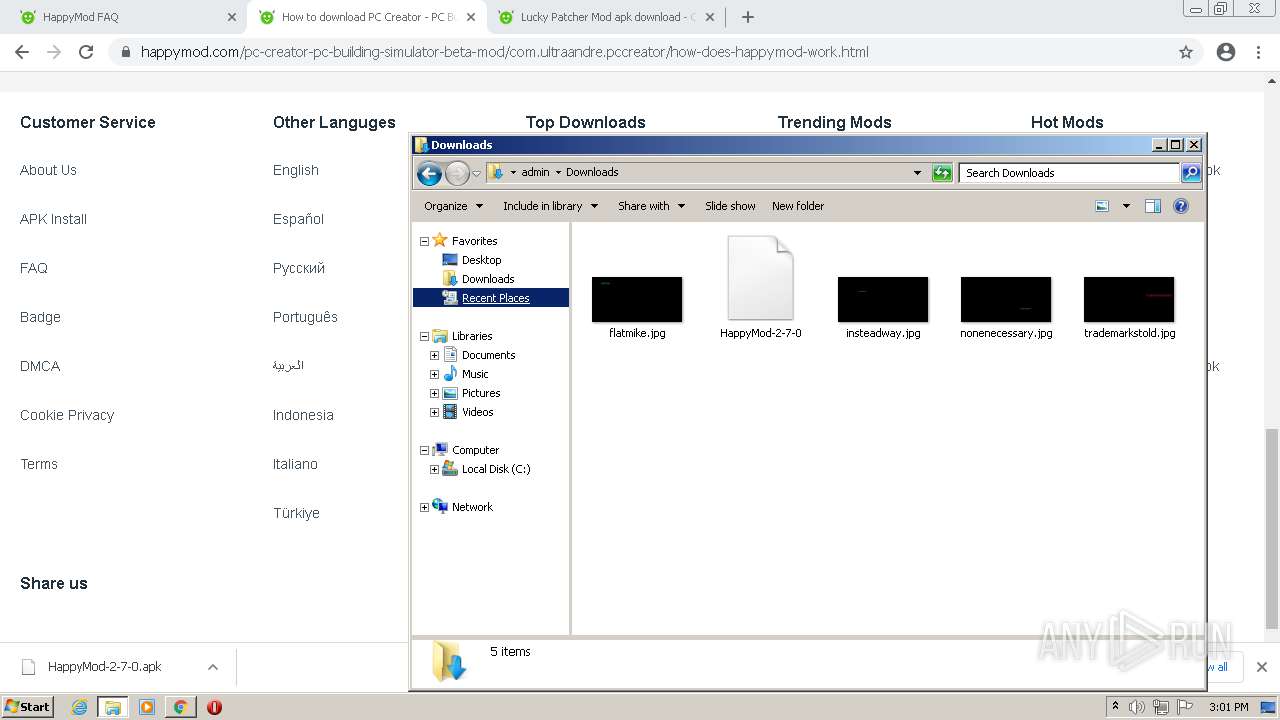Open the view options dropdown arrow
Image resolution: width=1280 pixels, height=720 pixels.
click(1126, 206)
